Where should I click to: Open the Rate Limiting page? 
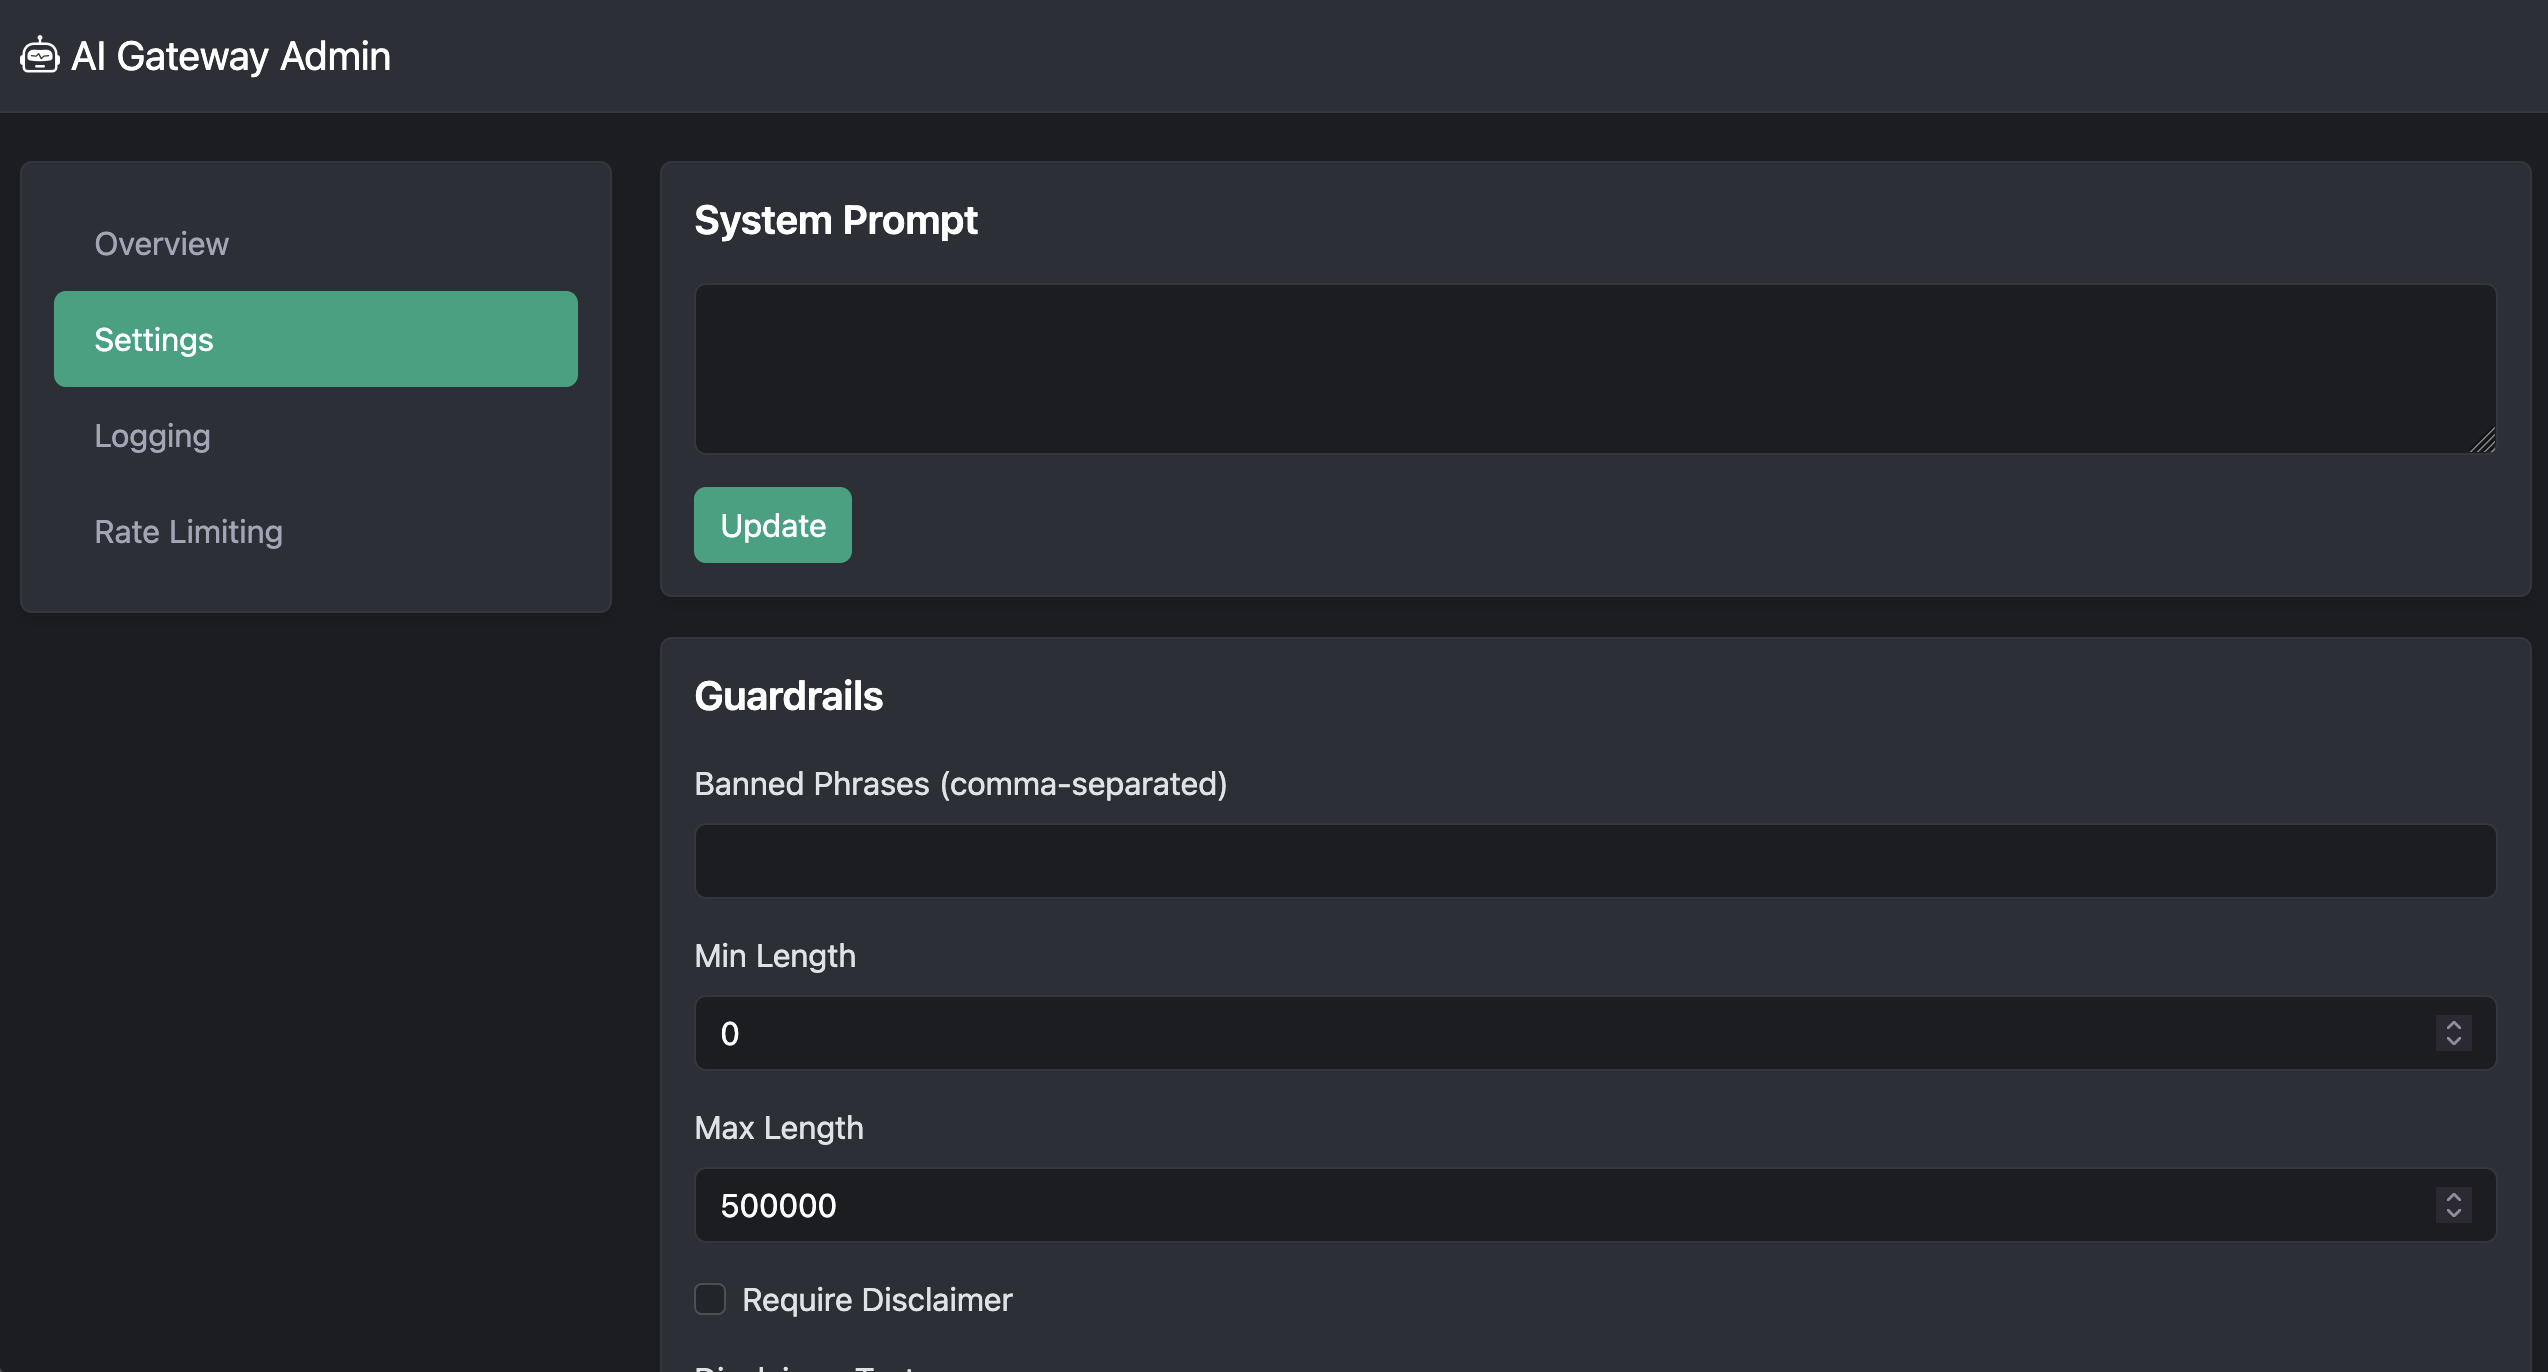188,531
